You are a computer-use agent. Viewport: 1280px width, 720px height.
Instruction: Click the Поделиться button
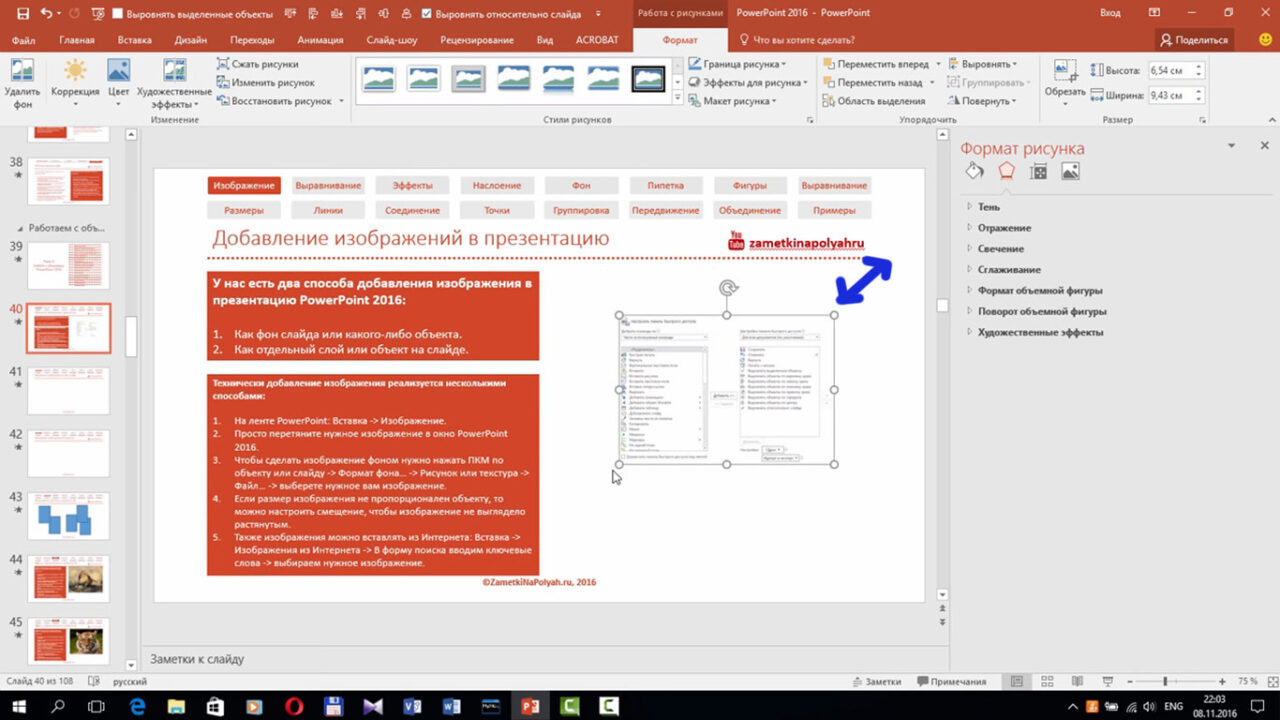[1193, 40]
